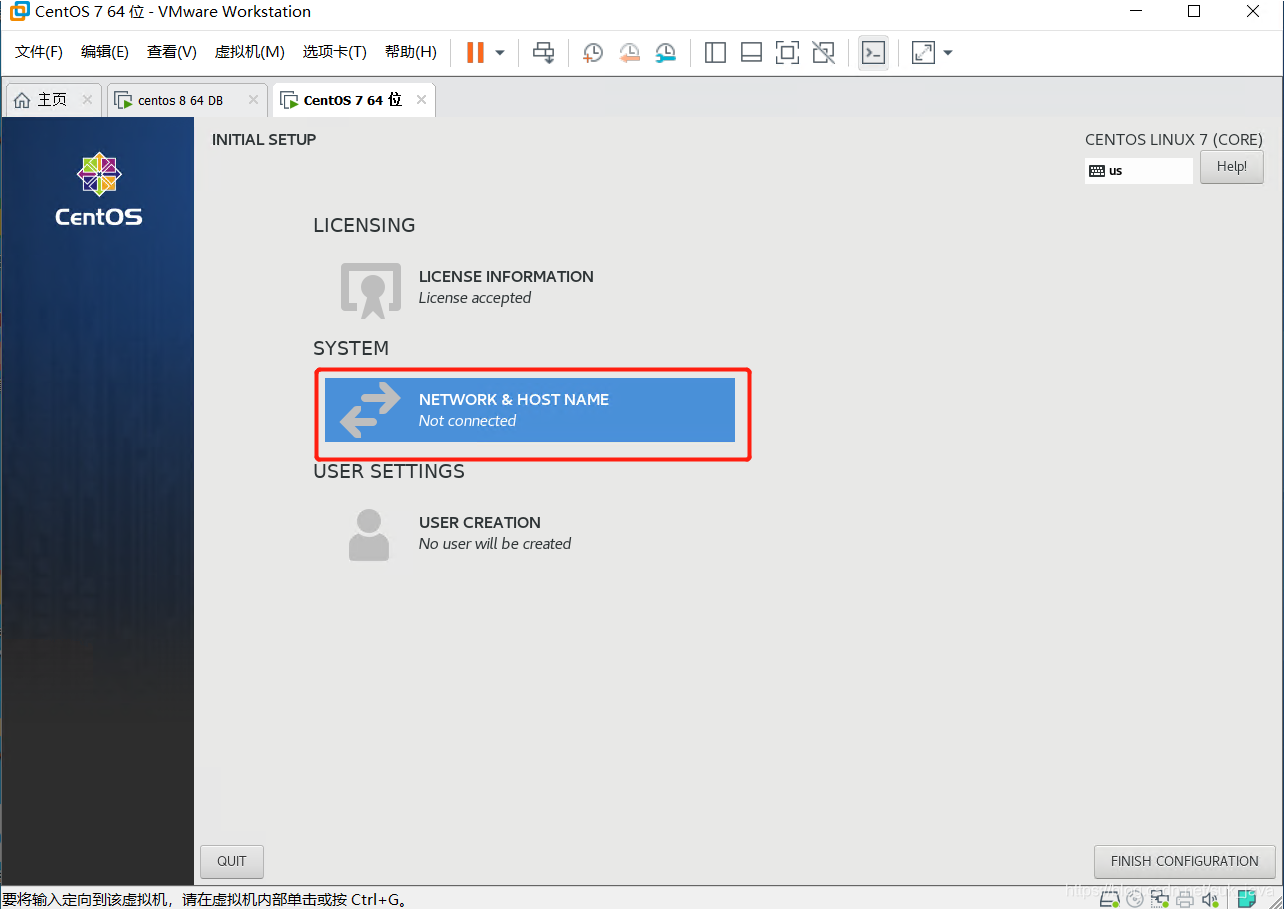
Task: Maximize the VMware Workstation window
Action: [x=1194, y=12]
